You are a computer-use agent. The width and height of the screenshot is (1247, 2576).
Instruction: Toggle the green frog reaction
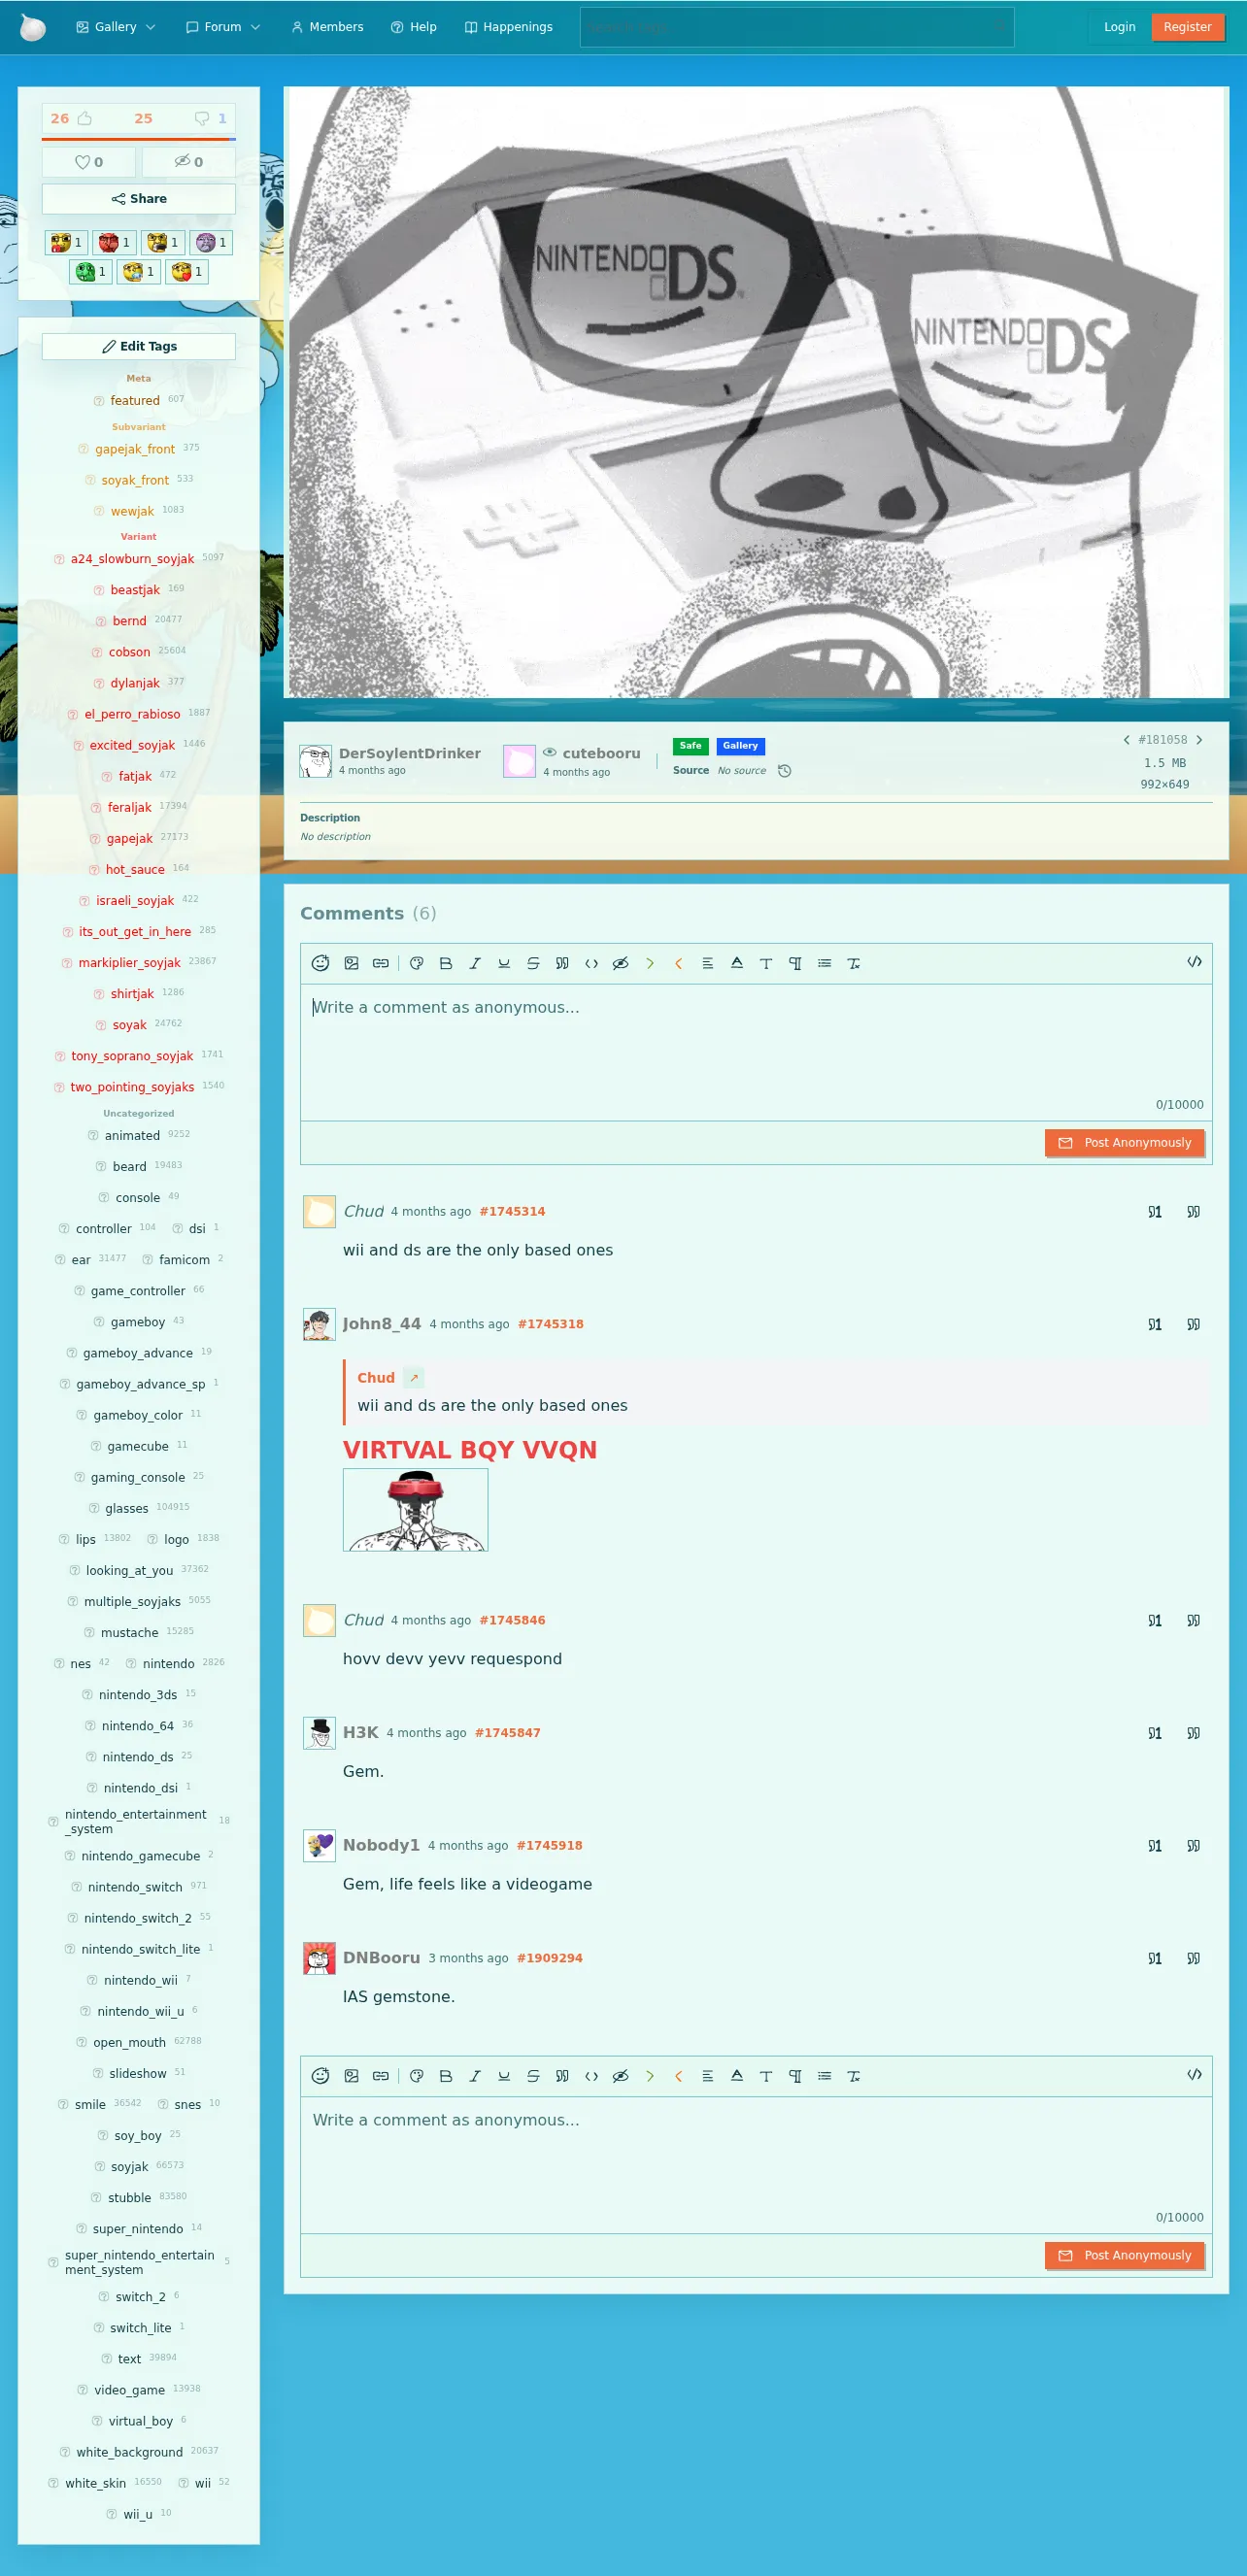pyautogui.click(x=90, y=271)
